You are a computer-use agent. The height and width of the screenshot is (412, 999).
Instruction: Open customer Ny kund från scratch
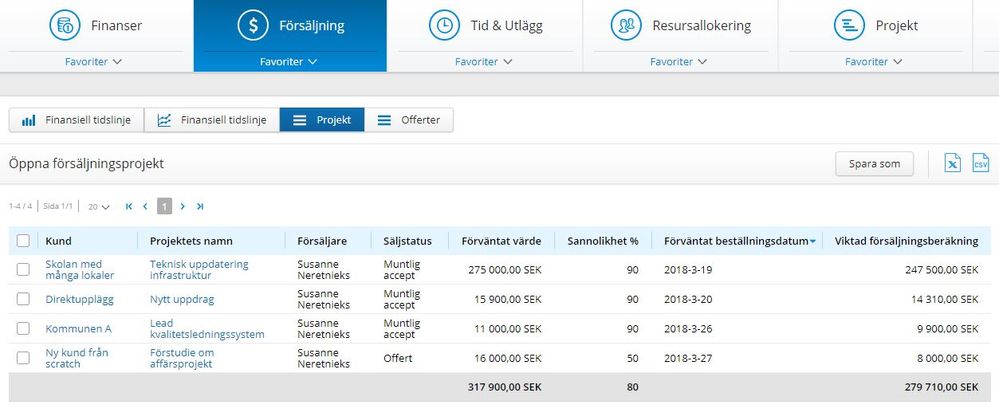click(x=76, y=358)
